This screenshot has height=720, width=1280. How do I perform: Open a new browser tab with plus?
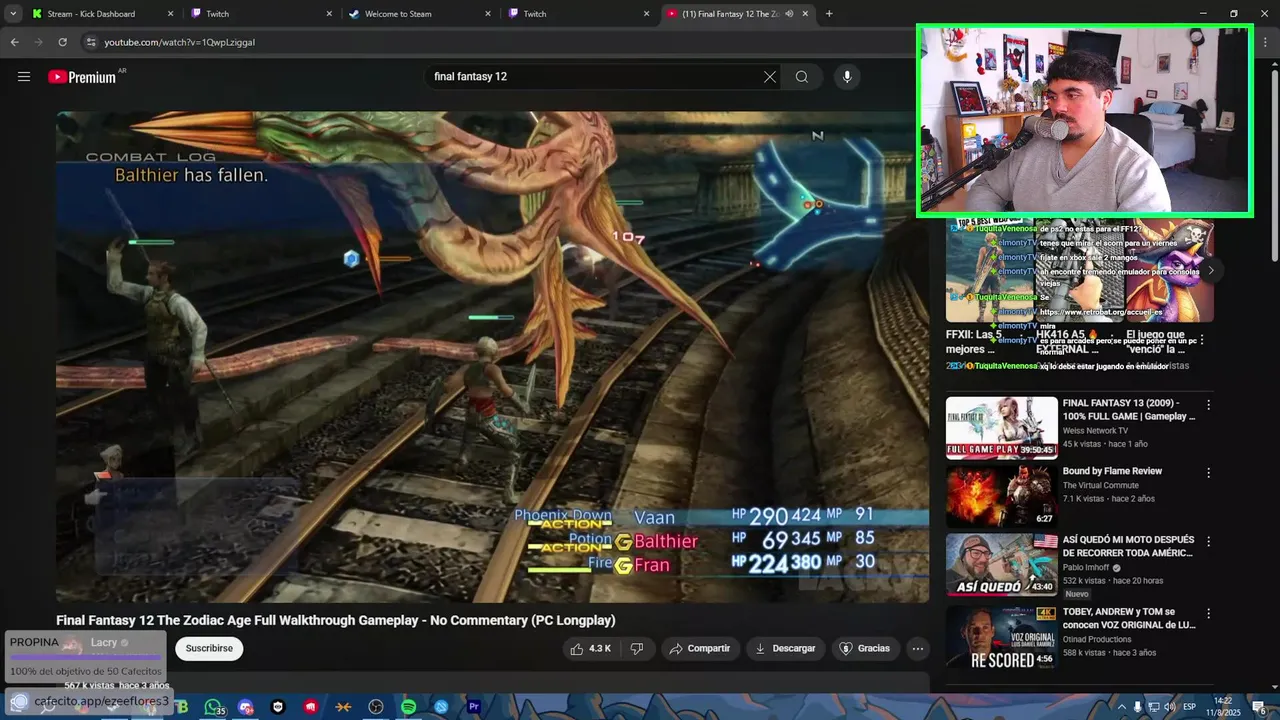[x=829, y=14]
